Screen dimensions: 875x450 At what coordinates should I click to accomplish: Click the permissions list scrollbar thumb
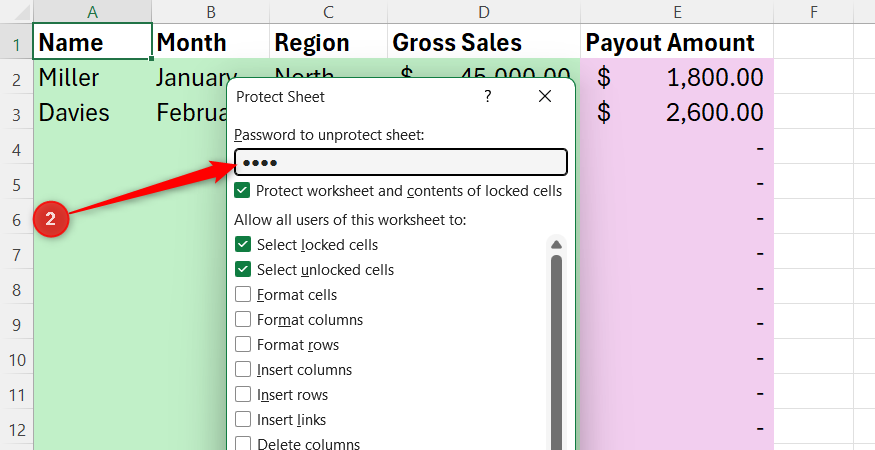[x=556, y=352]
